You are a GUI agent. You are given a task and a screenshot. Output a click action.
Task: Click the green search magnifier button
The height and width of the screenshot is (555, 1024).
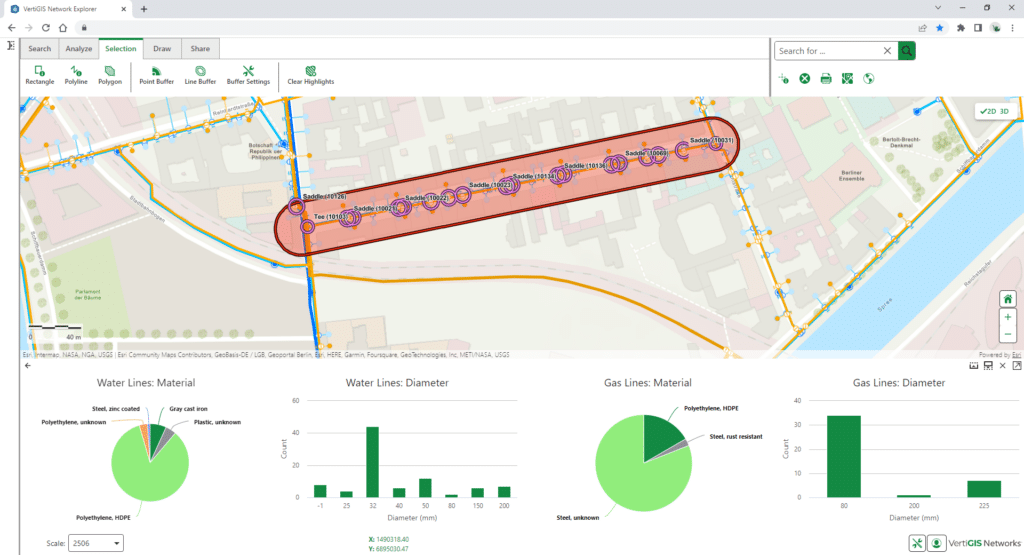(x=906, y=51)
